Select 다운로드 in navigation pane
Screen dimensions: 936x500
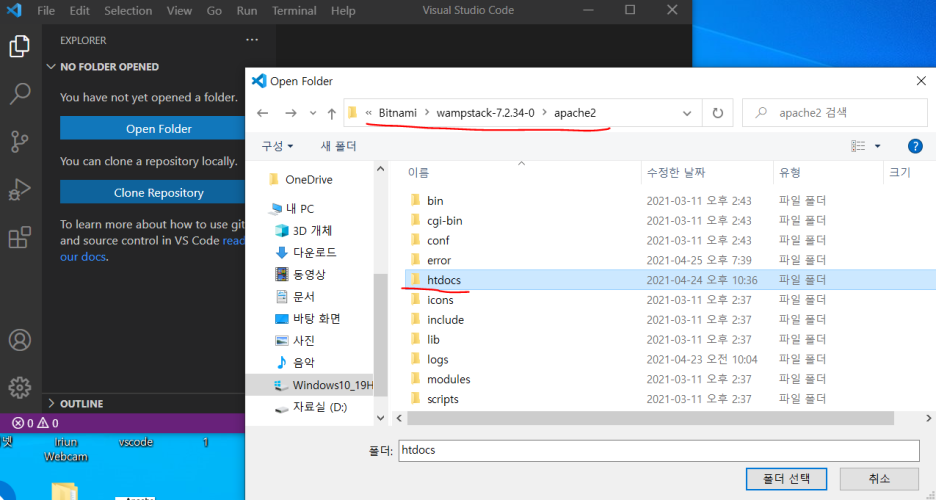click(x=314, y=253)
